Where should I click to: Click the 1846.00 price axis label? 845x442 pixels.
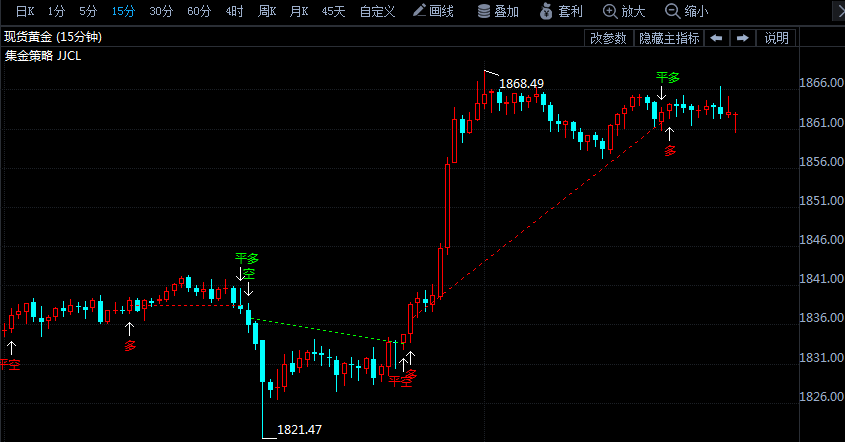click(x=821, y=240)
